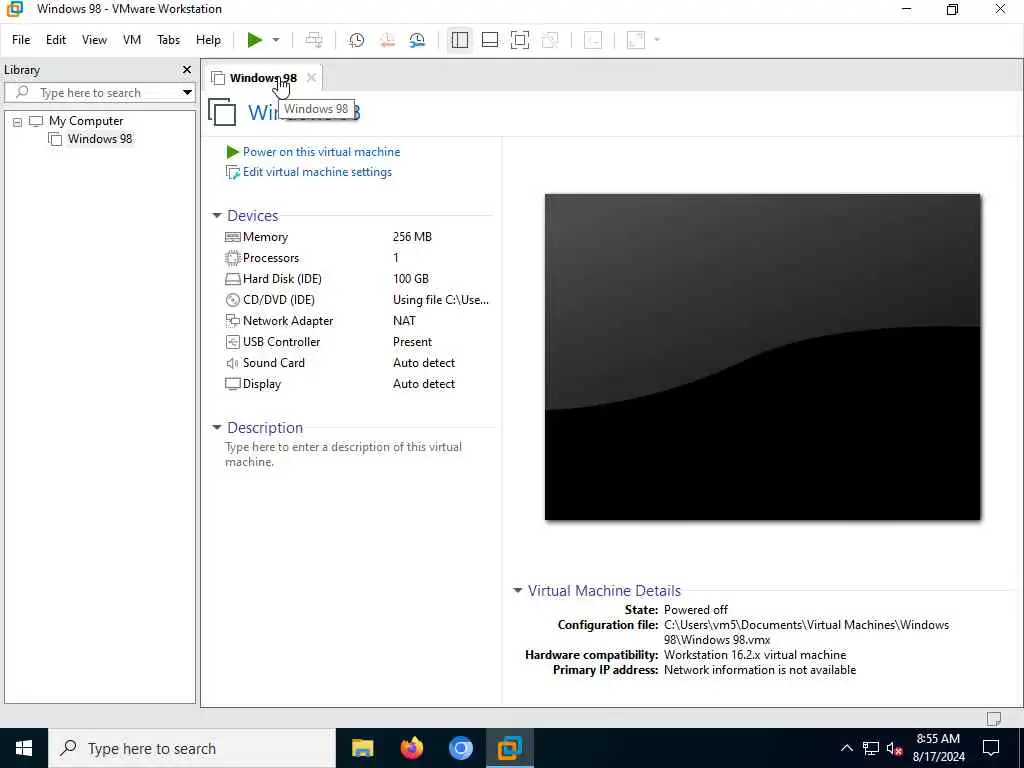Click the 100 GB hard disk value

411,279
